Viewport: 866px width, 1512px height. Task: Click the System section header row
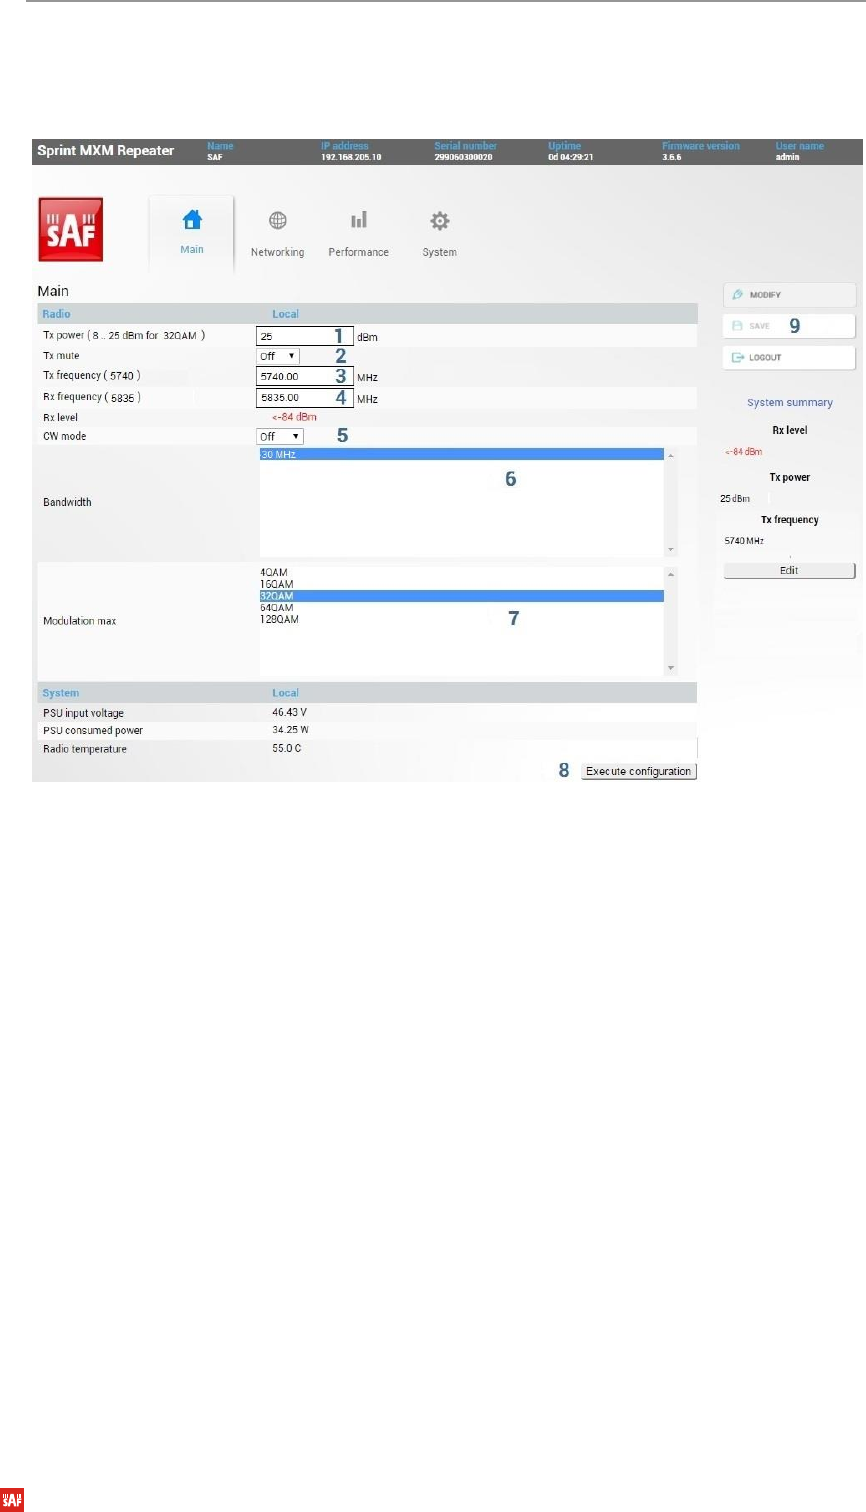[366, 693]
